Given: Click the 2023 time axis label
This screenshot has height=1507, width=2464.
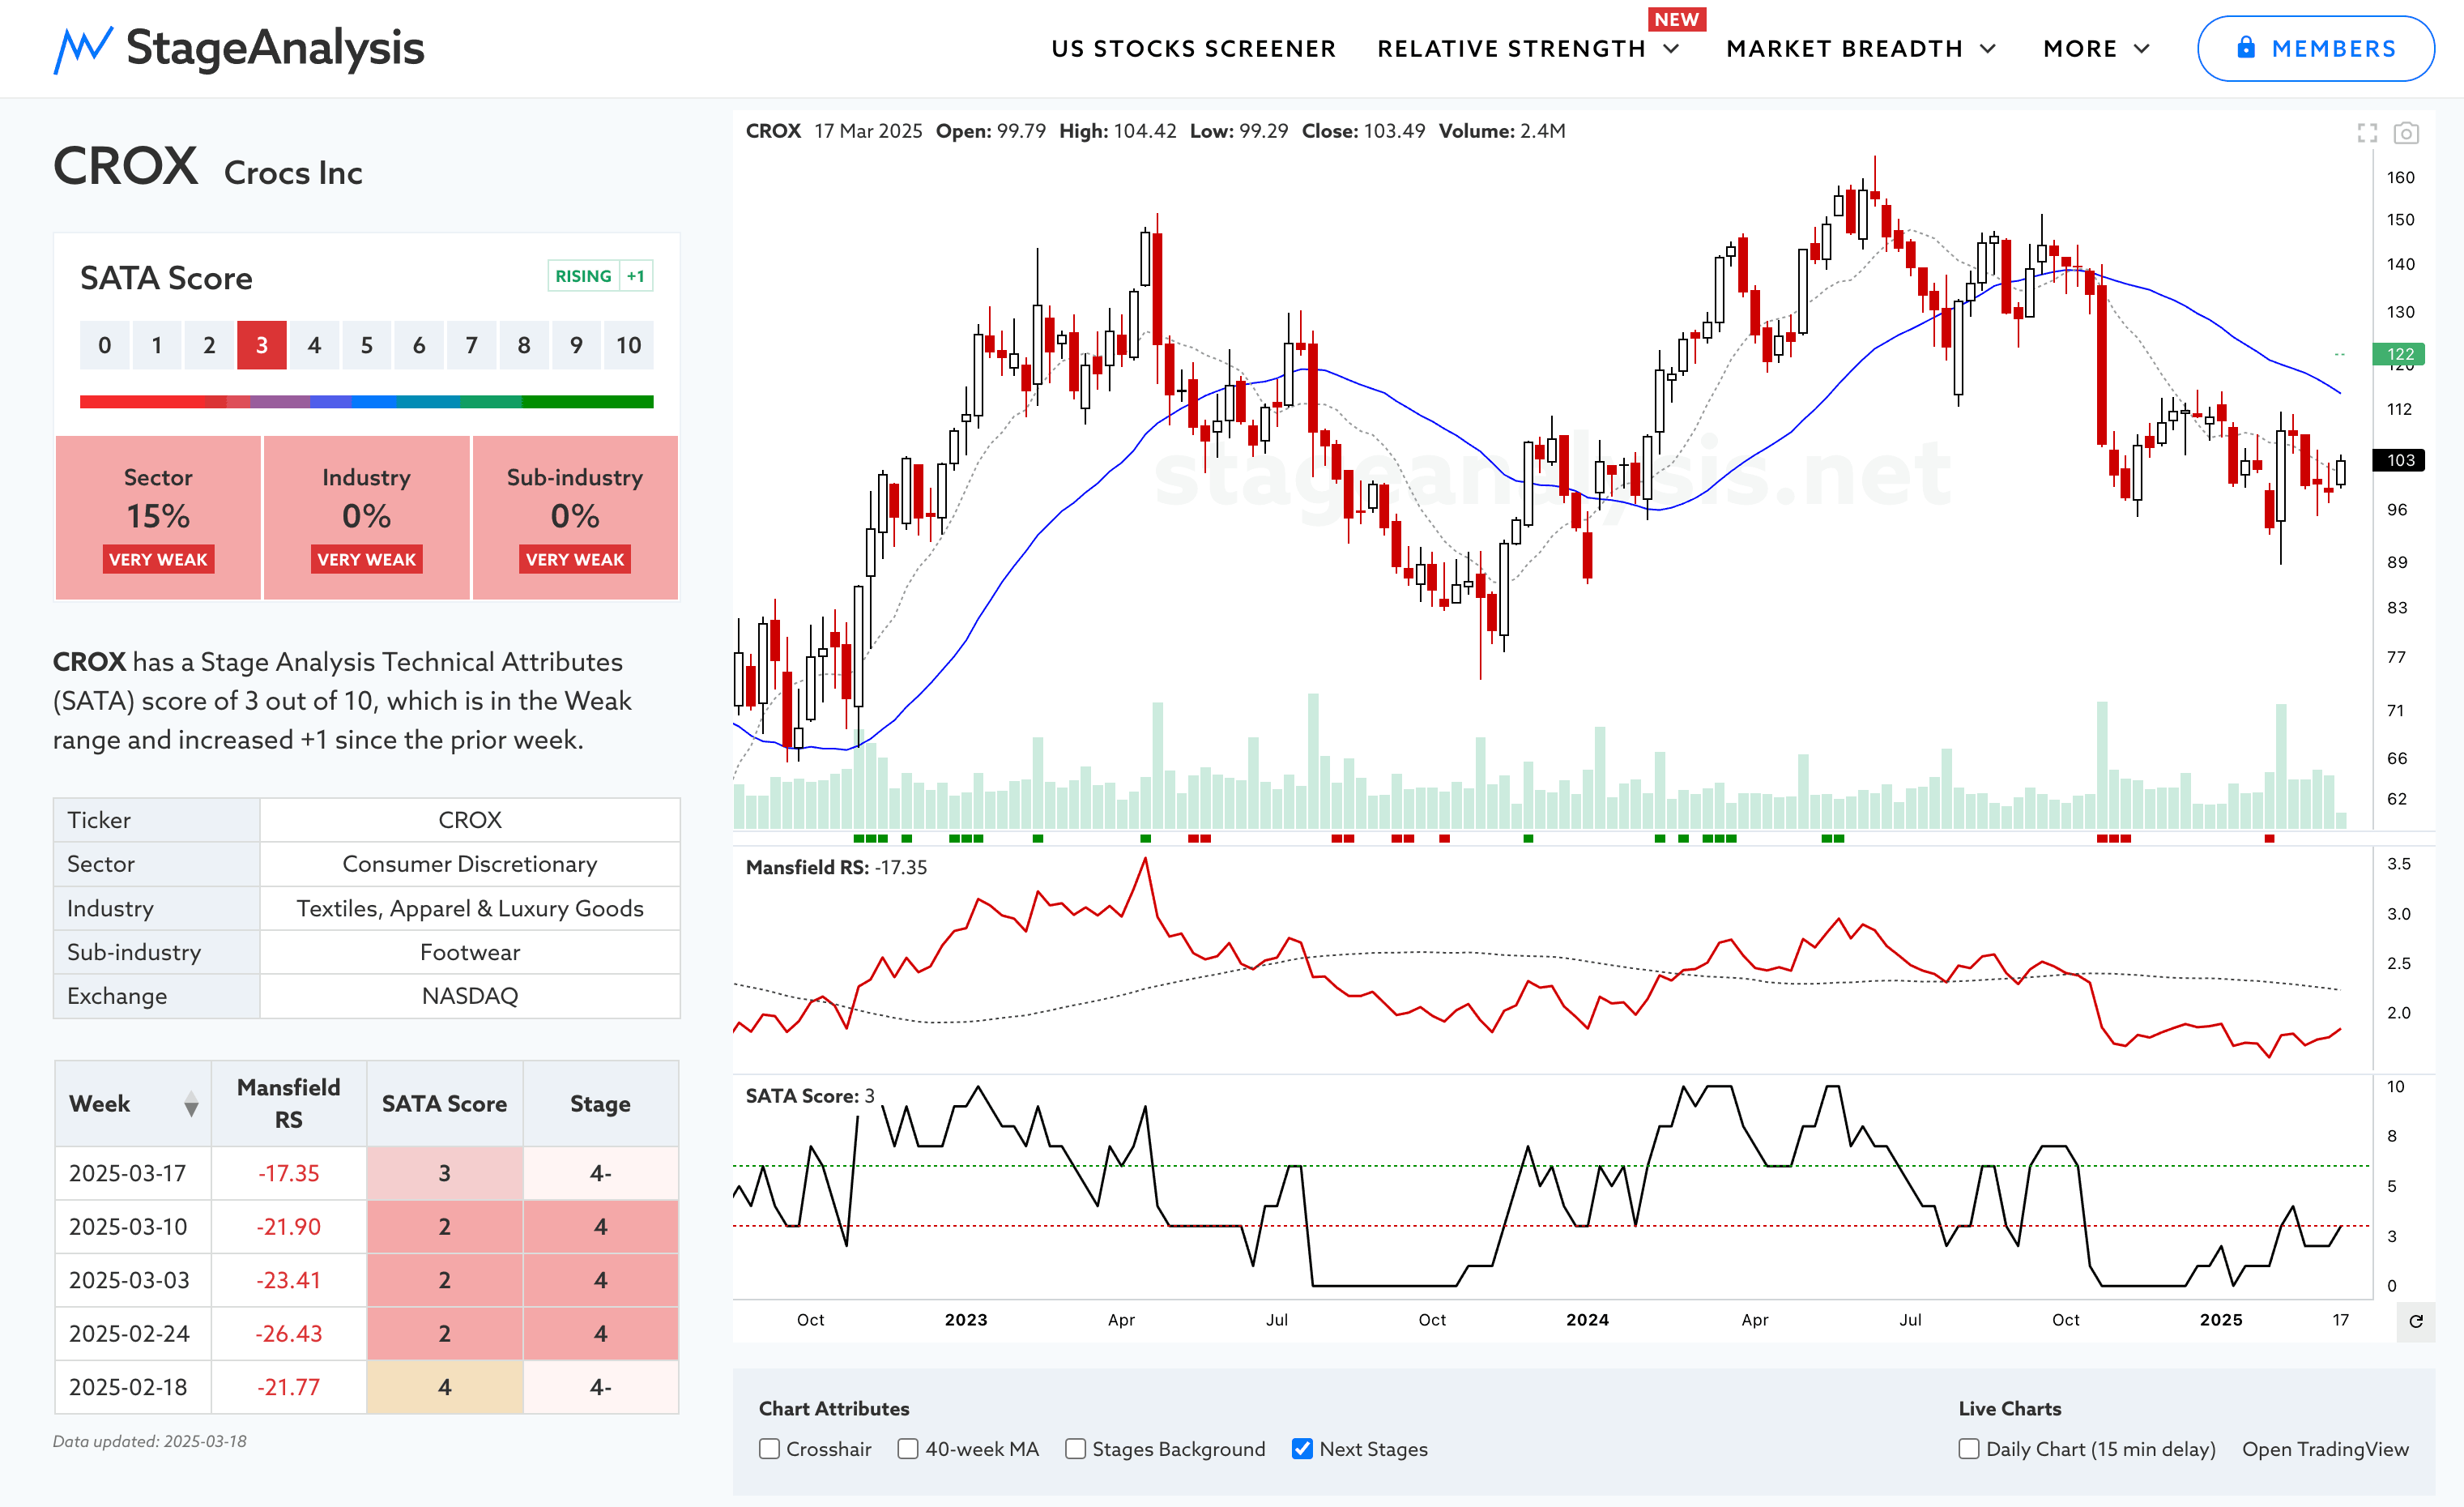Looking at the screenshot, I should [x=966, y=1320].
